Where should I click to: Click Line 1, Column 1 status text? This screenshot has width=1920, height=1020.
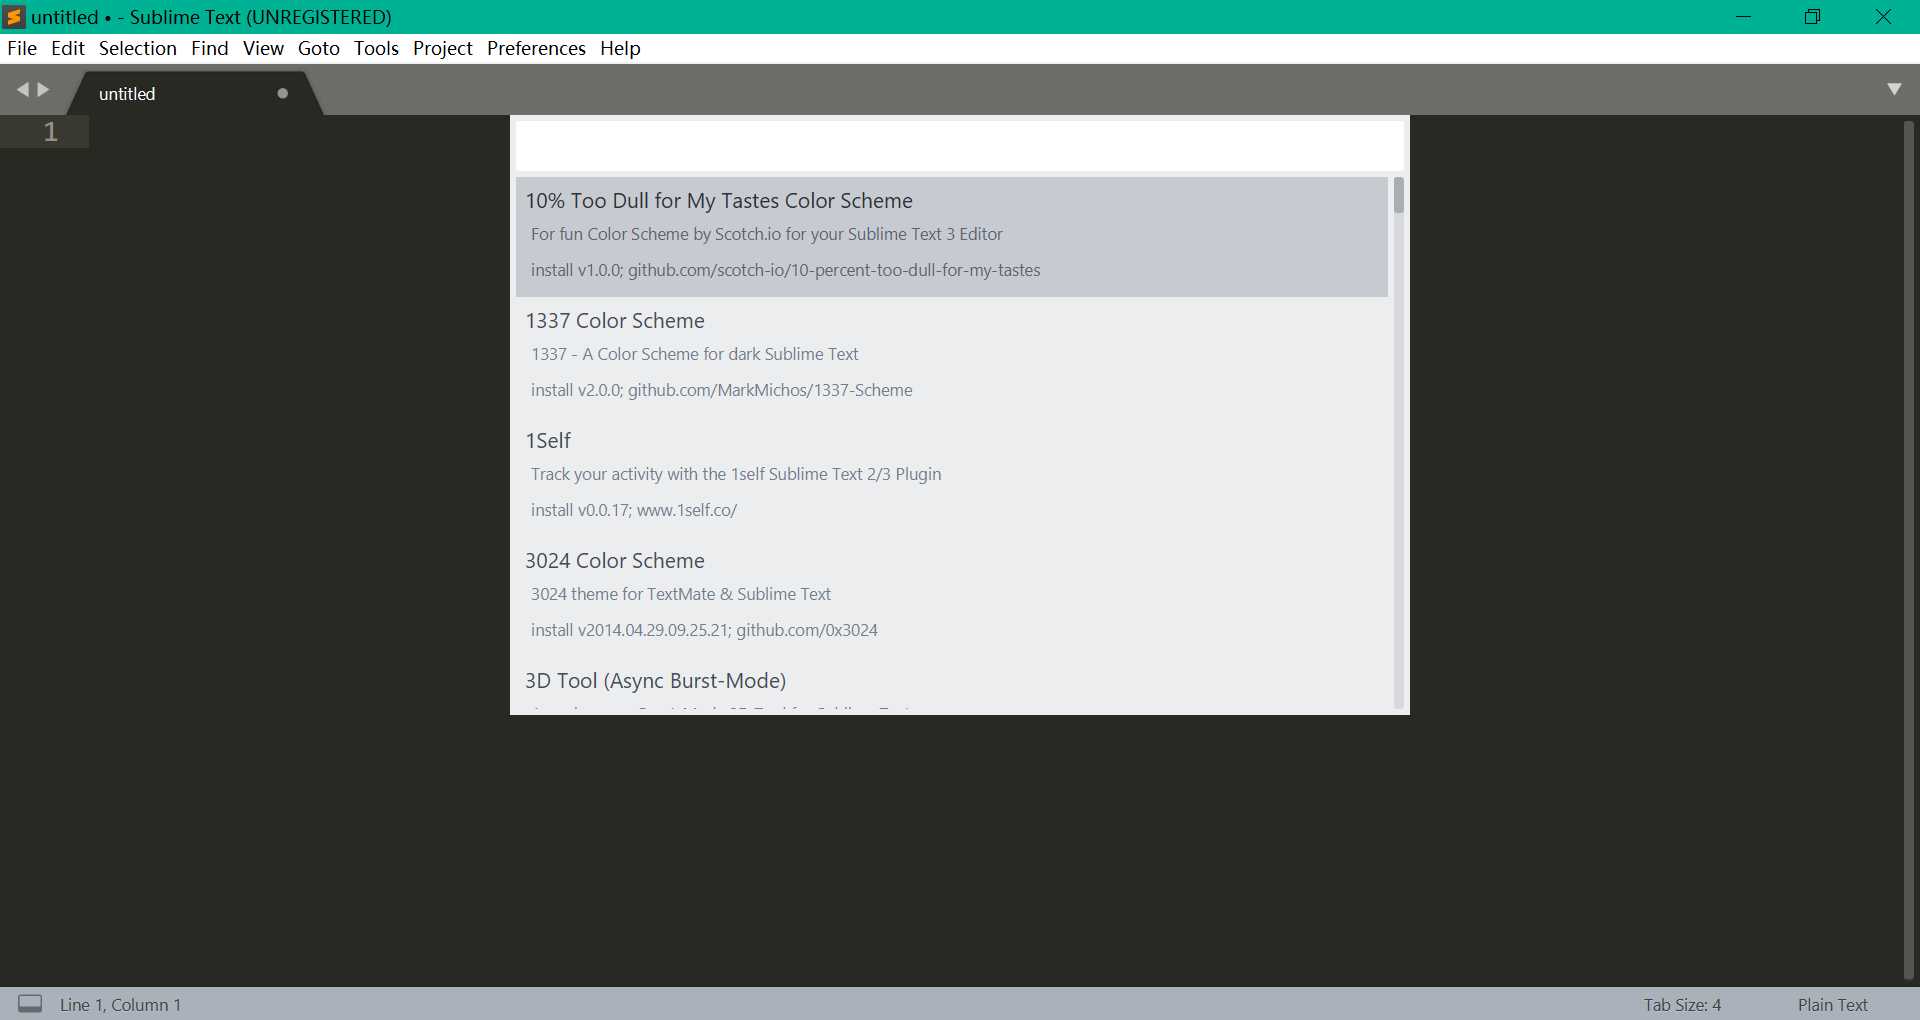pyautogui.click(x=120, y=1005)
